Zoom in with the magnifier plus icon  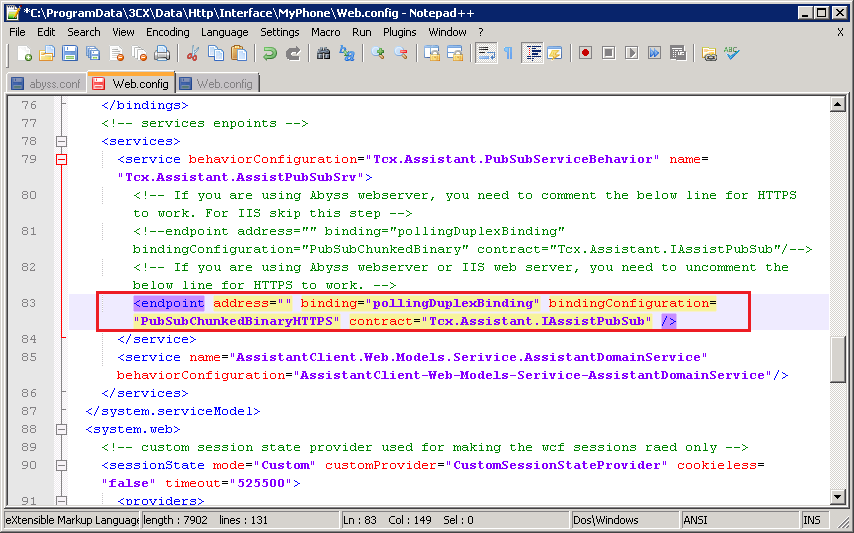click(377, 53)
